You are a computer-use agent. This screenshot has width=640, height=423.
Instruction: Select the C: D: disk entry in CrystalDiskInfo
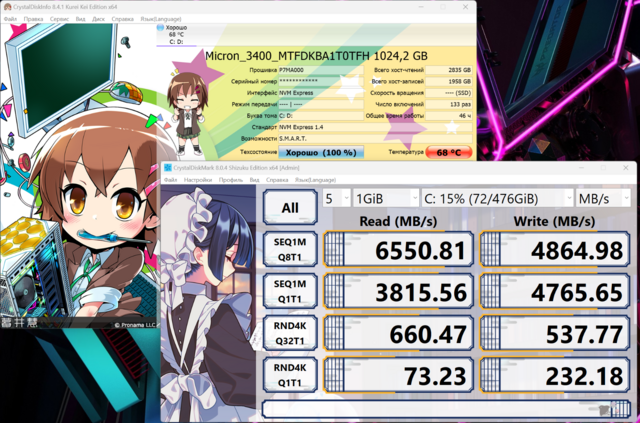click(x=176, y=35)
